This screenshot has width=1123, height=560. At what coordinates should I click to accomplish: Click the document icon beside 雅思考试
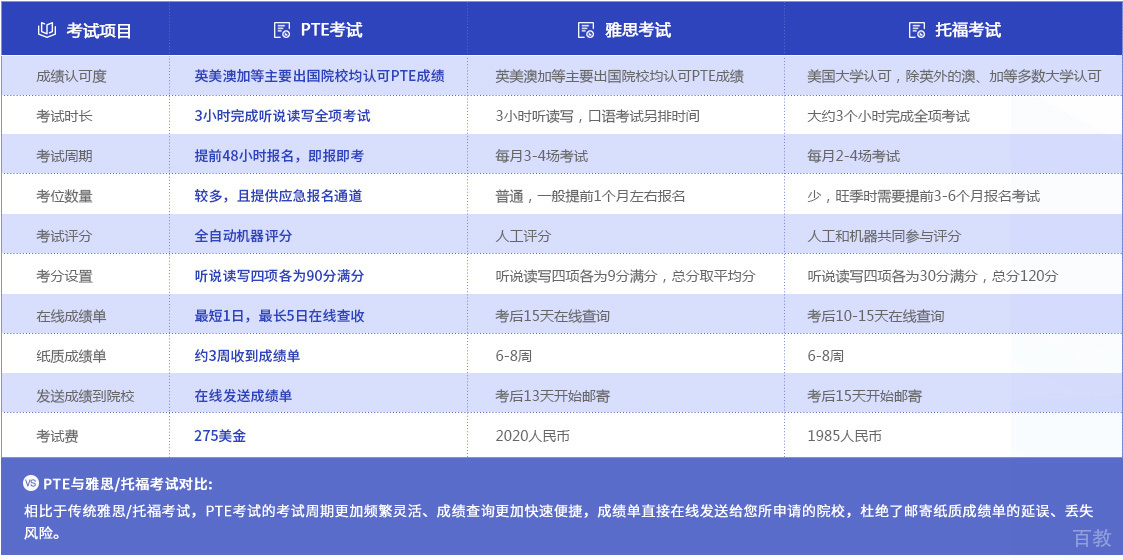point(587,30)
